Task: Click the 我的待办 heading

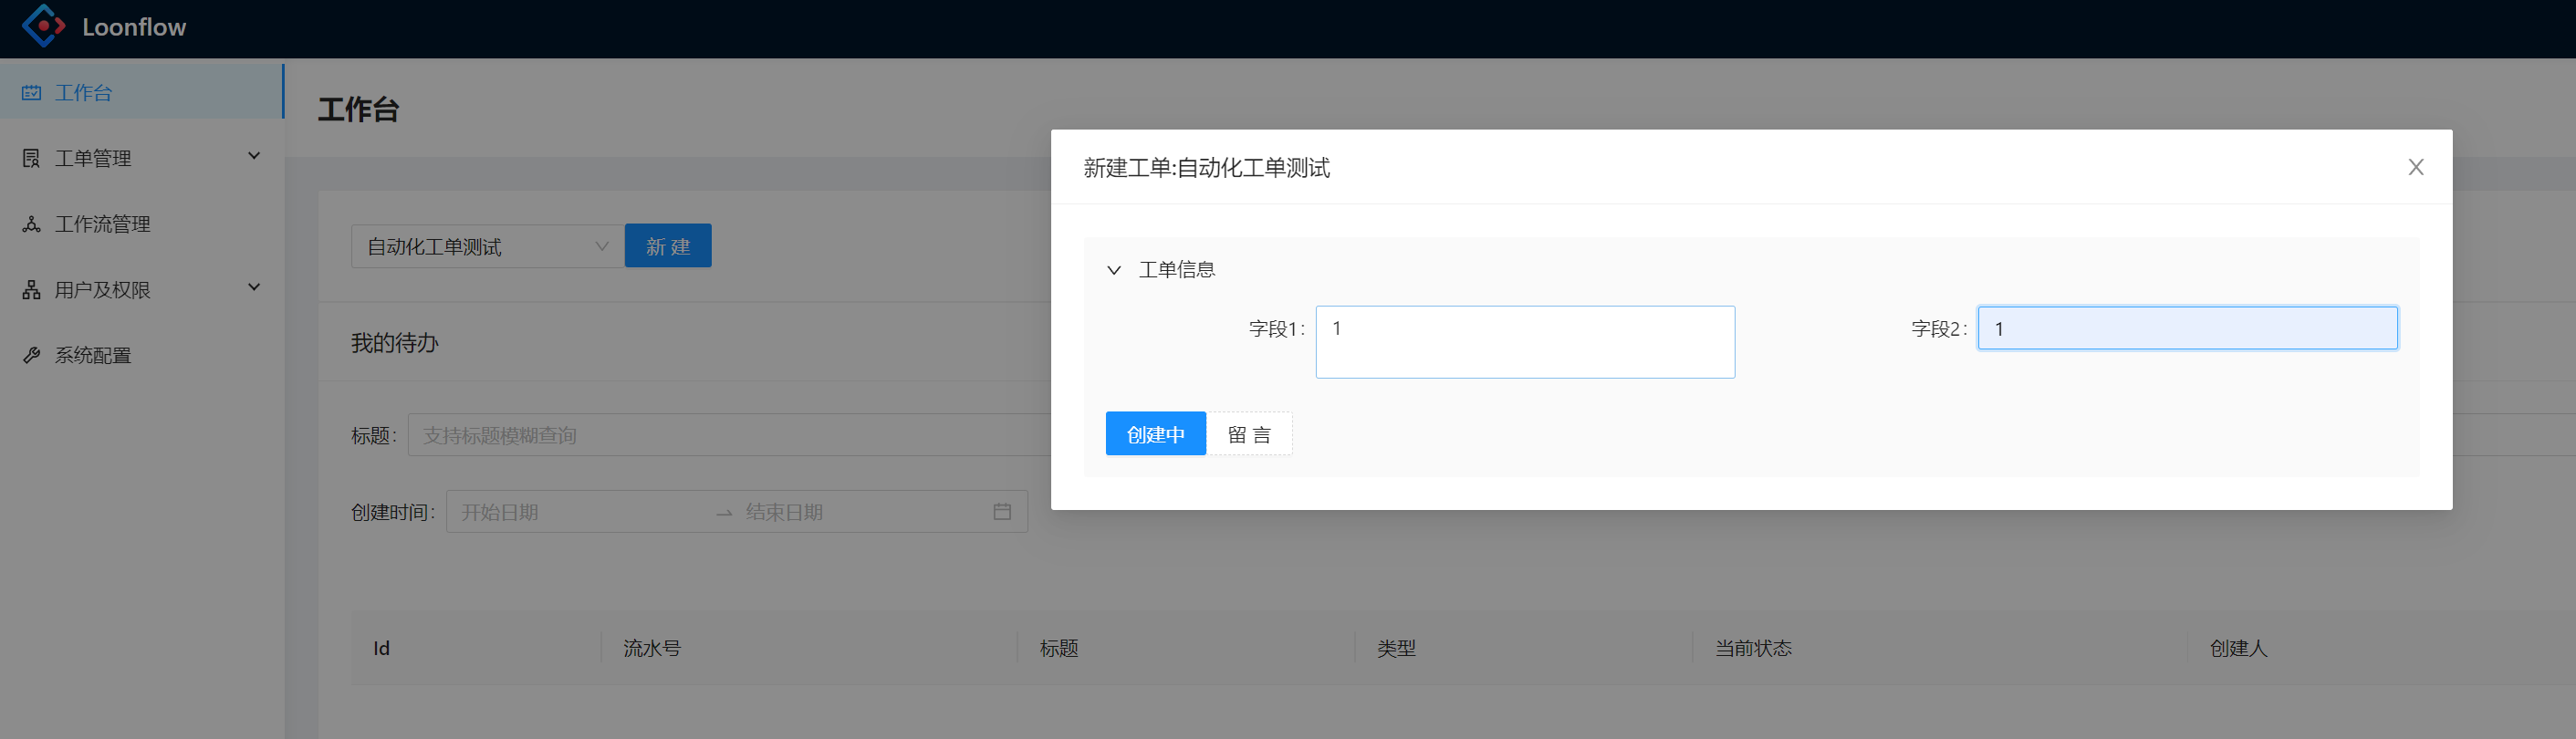Action: click(x=395, y=343)
